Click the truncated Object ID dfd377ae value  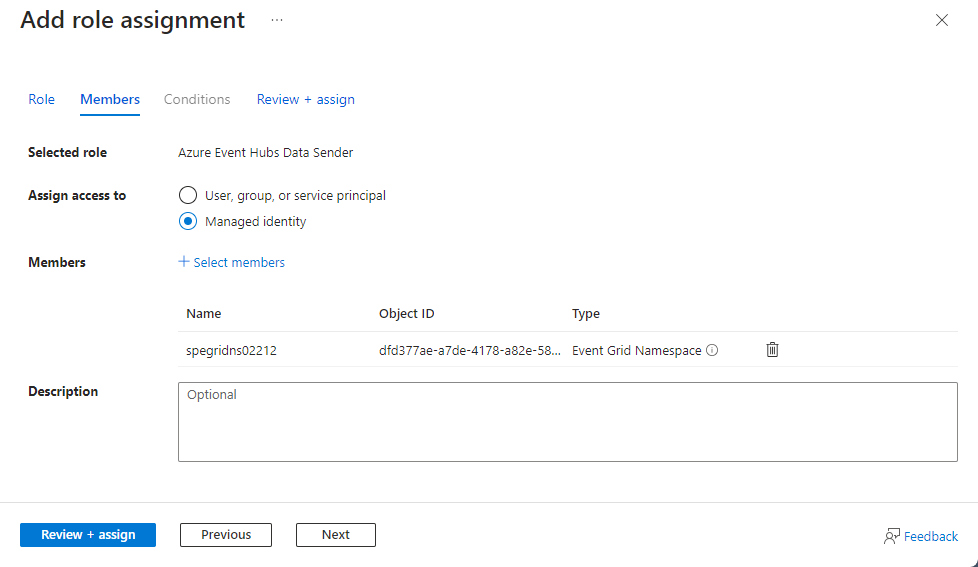pos(470,351)
